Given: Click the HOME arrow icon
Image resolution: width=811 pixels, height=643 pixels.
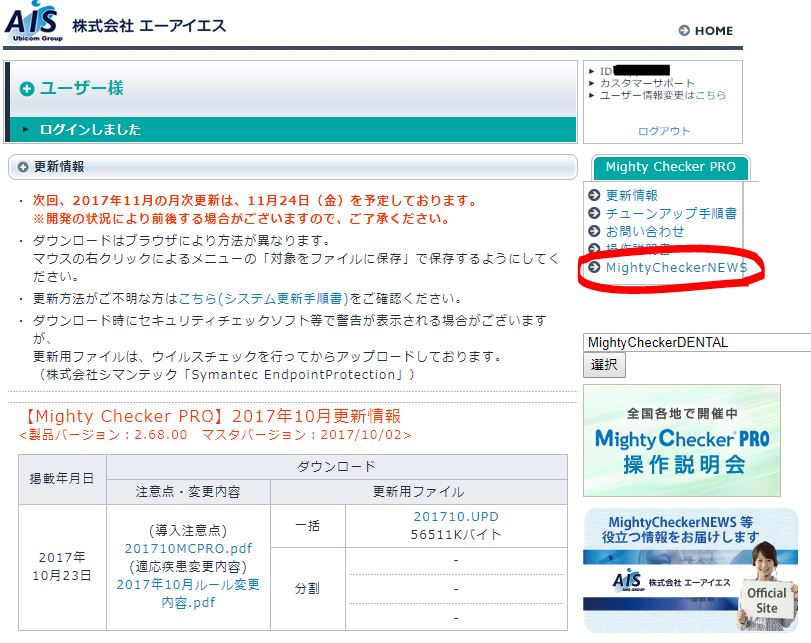Looking at the screenshot, I should [x=684, y=31].
